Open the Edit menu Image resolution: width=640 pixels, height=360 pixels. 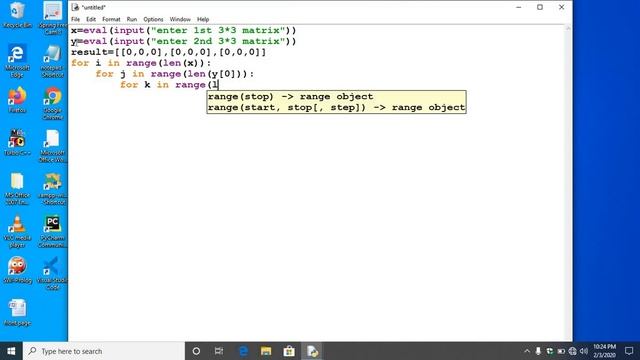point(91,19)
